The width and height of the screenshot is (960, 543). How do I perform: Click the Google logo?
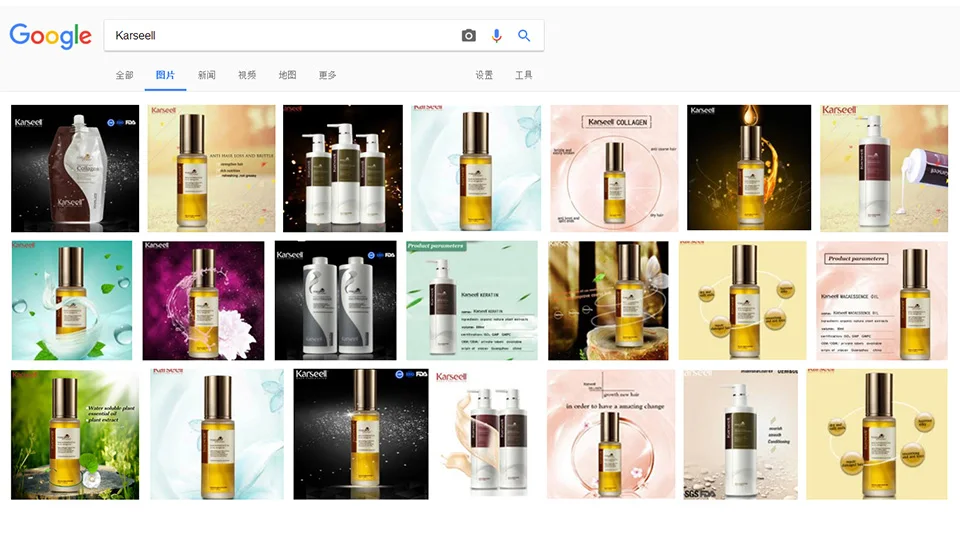click(51, 36)
